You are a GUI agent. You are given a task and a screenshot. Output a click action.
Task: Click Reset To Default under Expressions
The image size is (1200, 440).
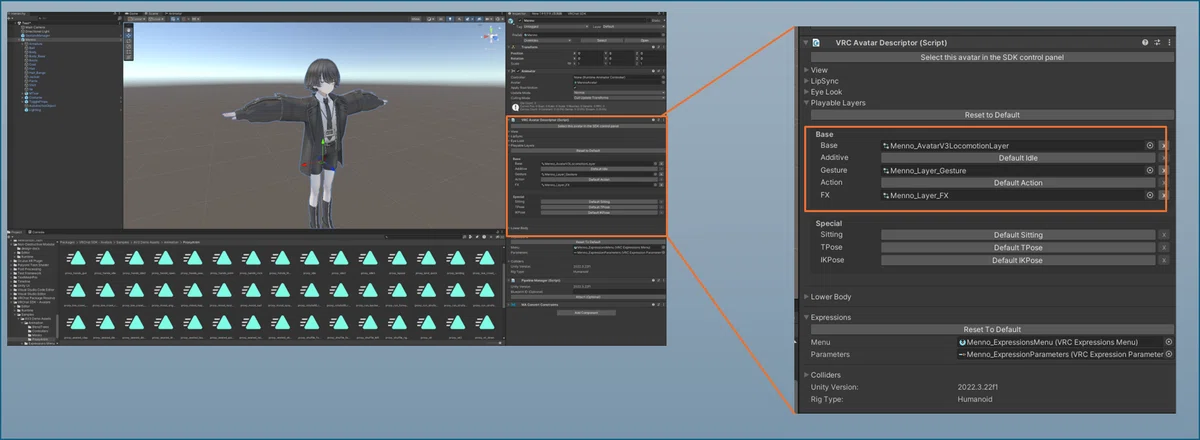(x=991, y=330)
